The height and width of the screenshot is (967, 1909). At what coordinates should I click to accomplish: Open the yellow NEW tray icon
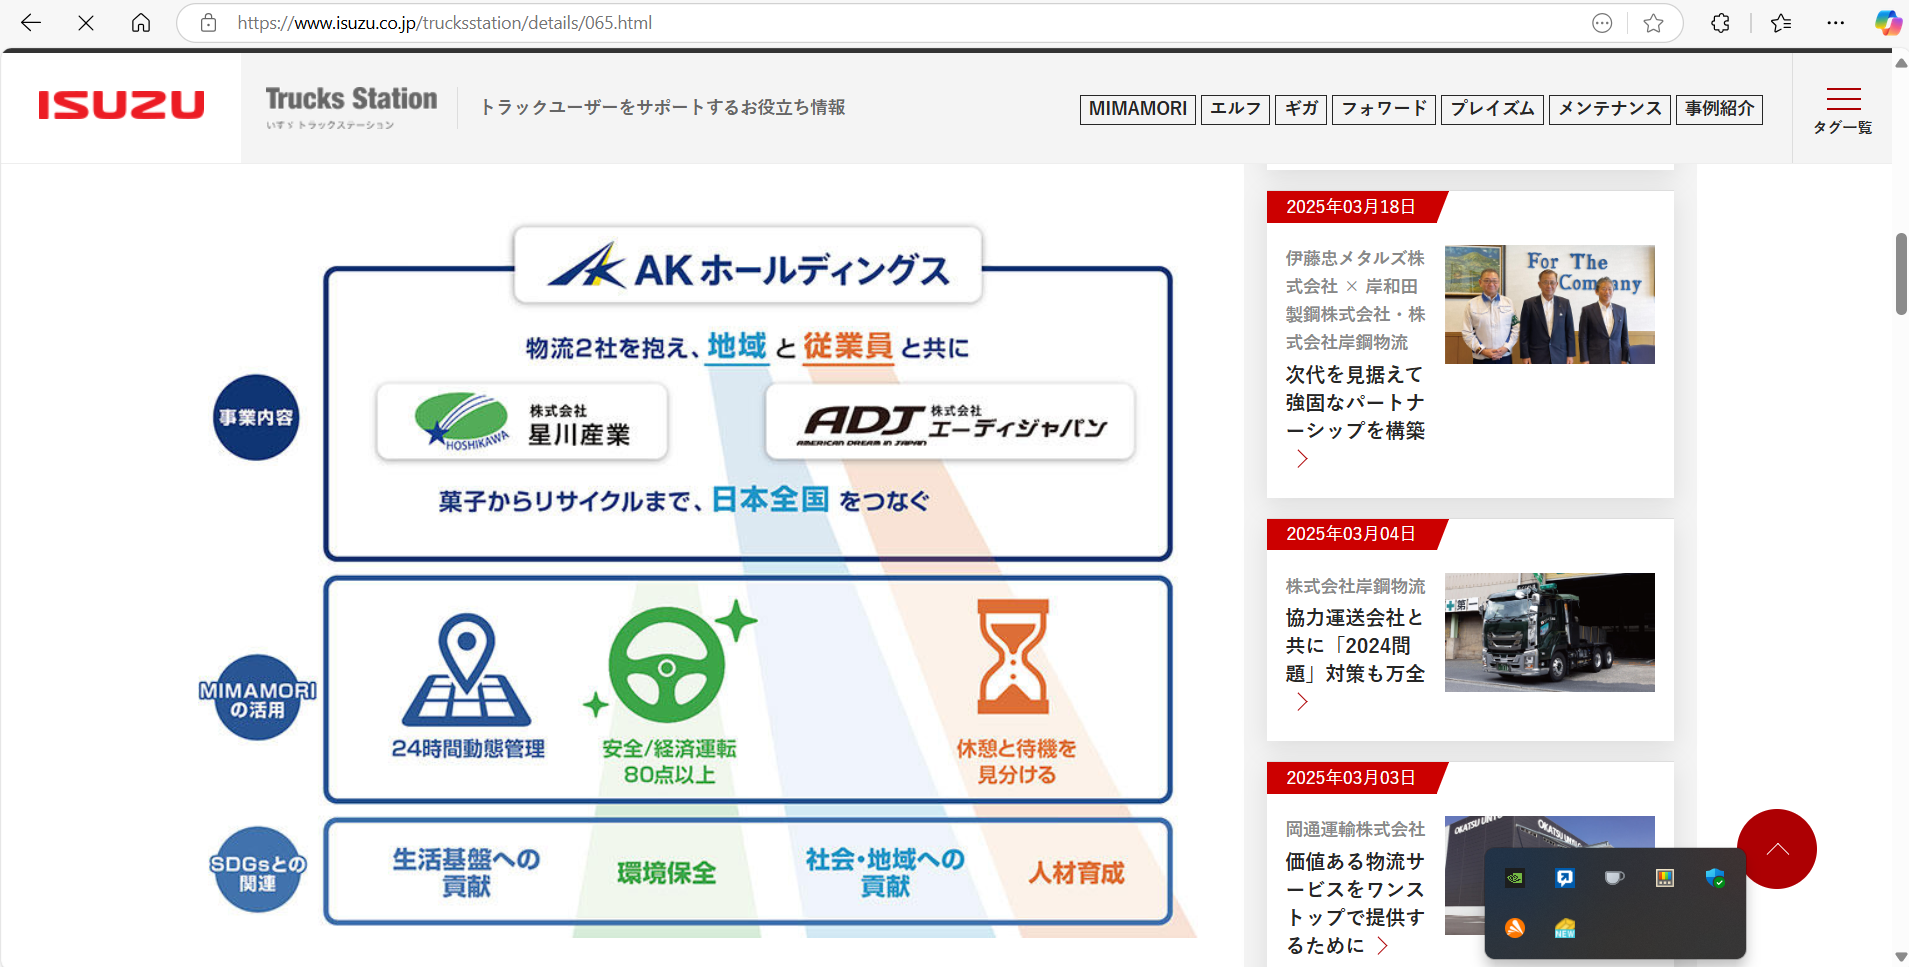click(x=1565, y=928)
